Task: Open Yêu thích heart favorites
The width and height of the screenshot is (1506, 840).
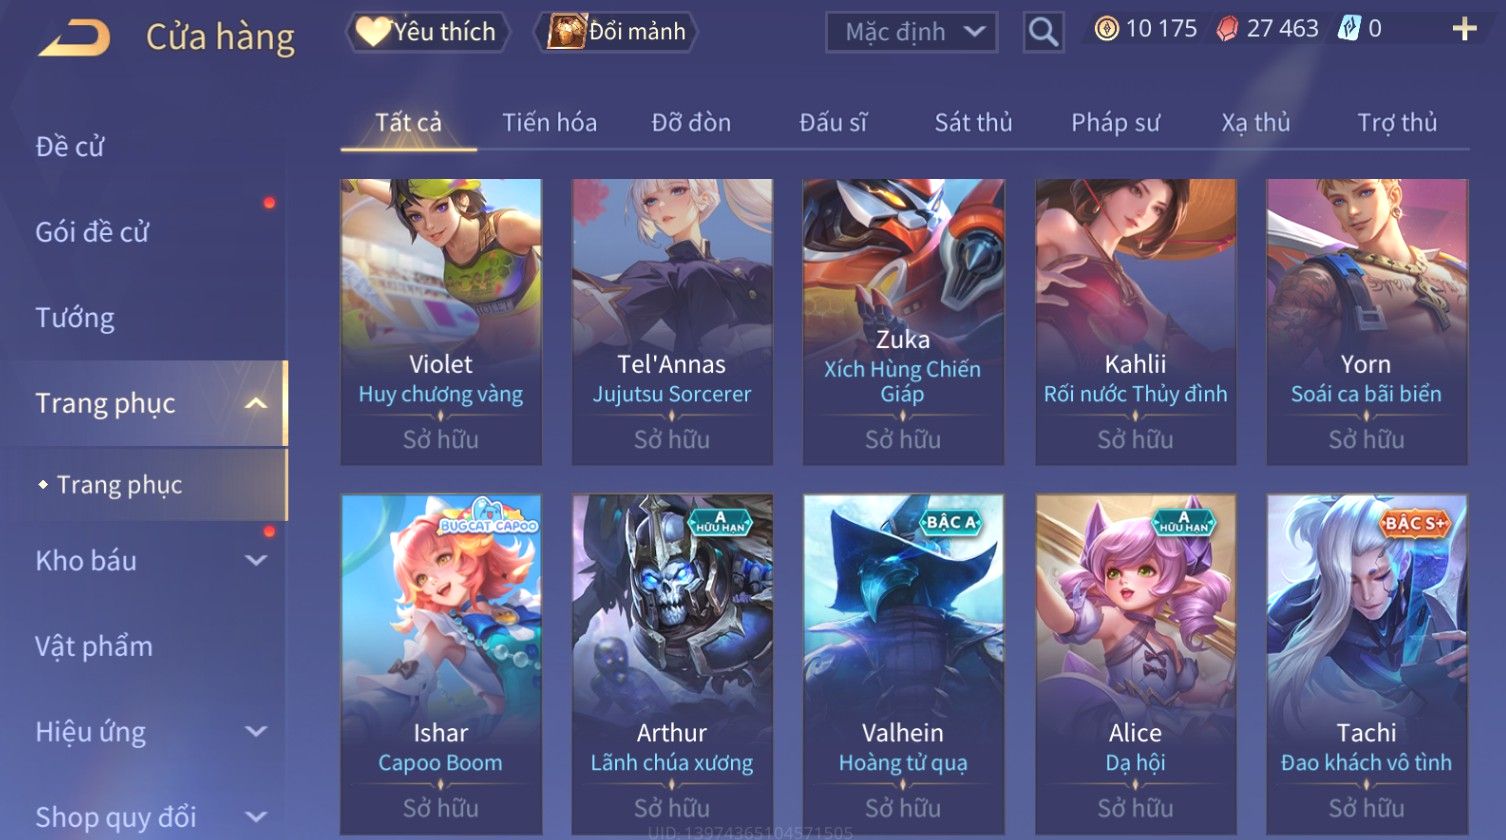Action: point(427,32)
